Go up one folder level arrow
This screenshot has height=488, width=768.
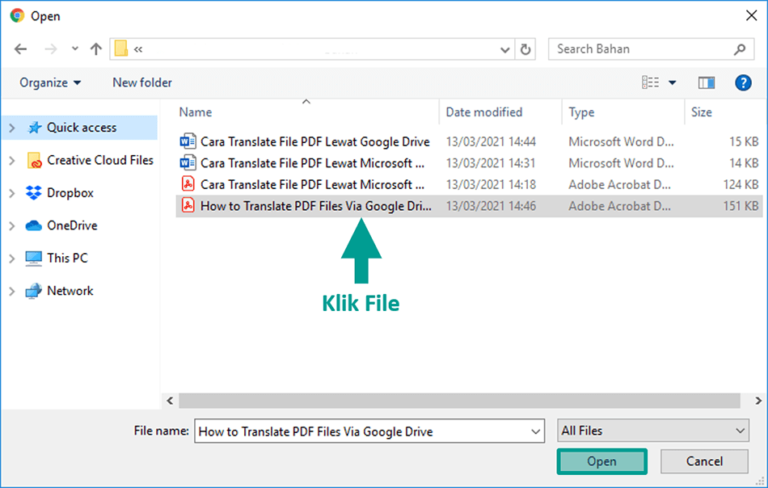[x=96, y=49]
